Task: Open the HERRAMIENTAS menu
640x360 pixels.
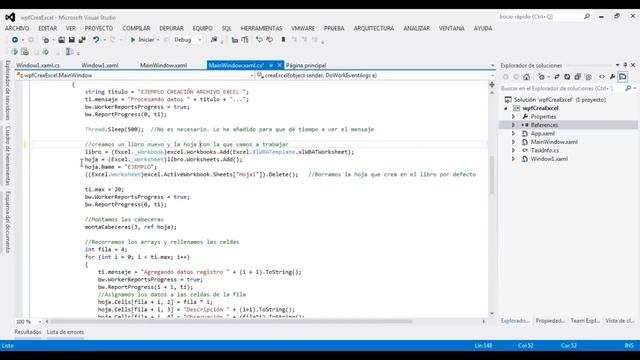Action: coord(262,28)
